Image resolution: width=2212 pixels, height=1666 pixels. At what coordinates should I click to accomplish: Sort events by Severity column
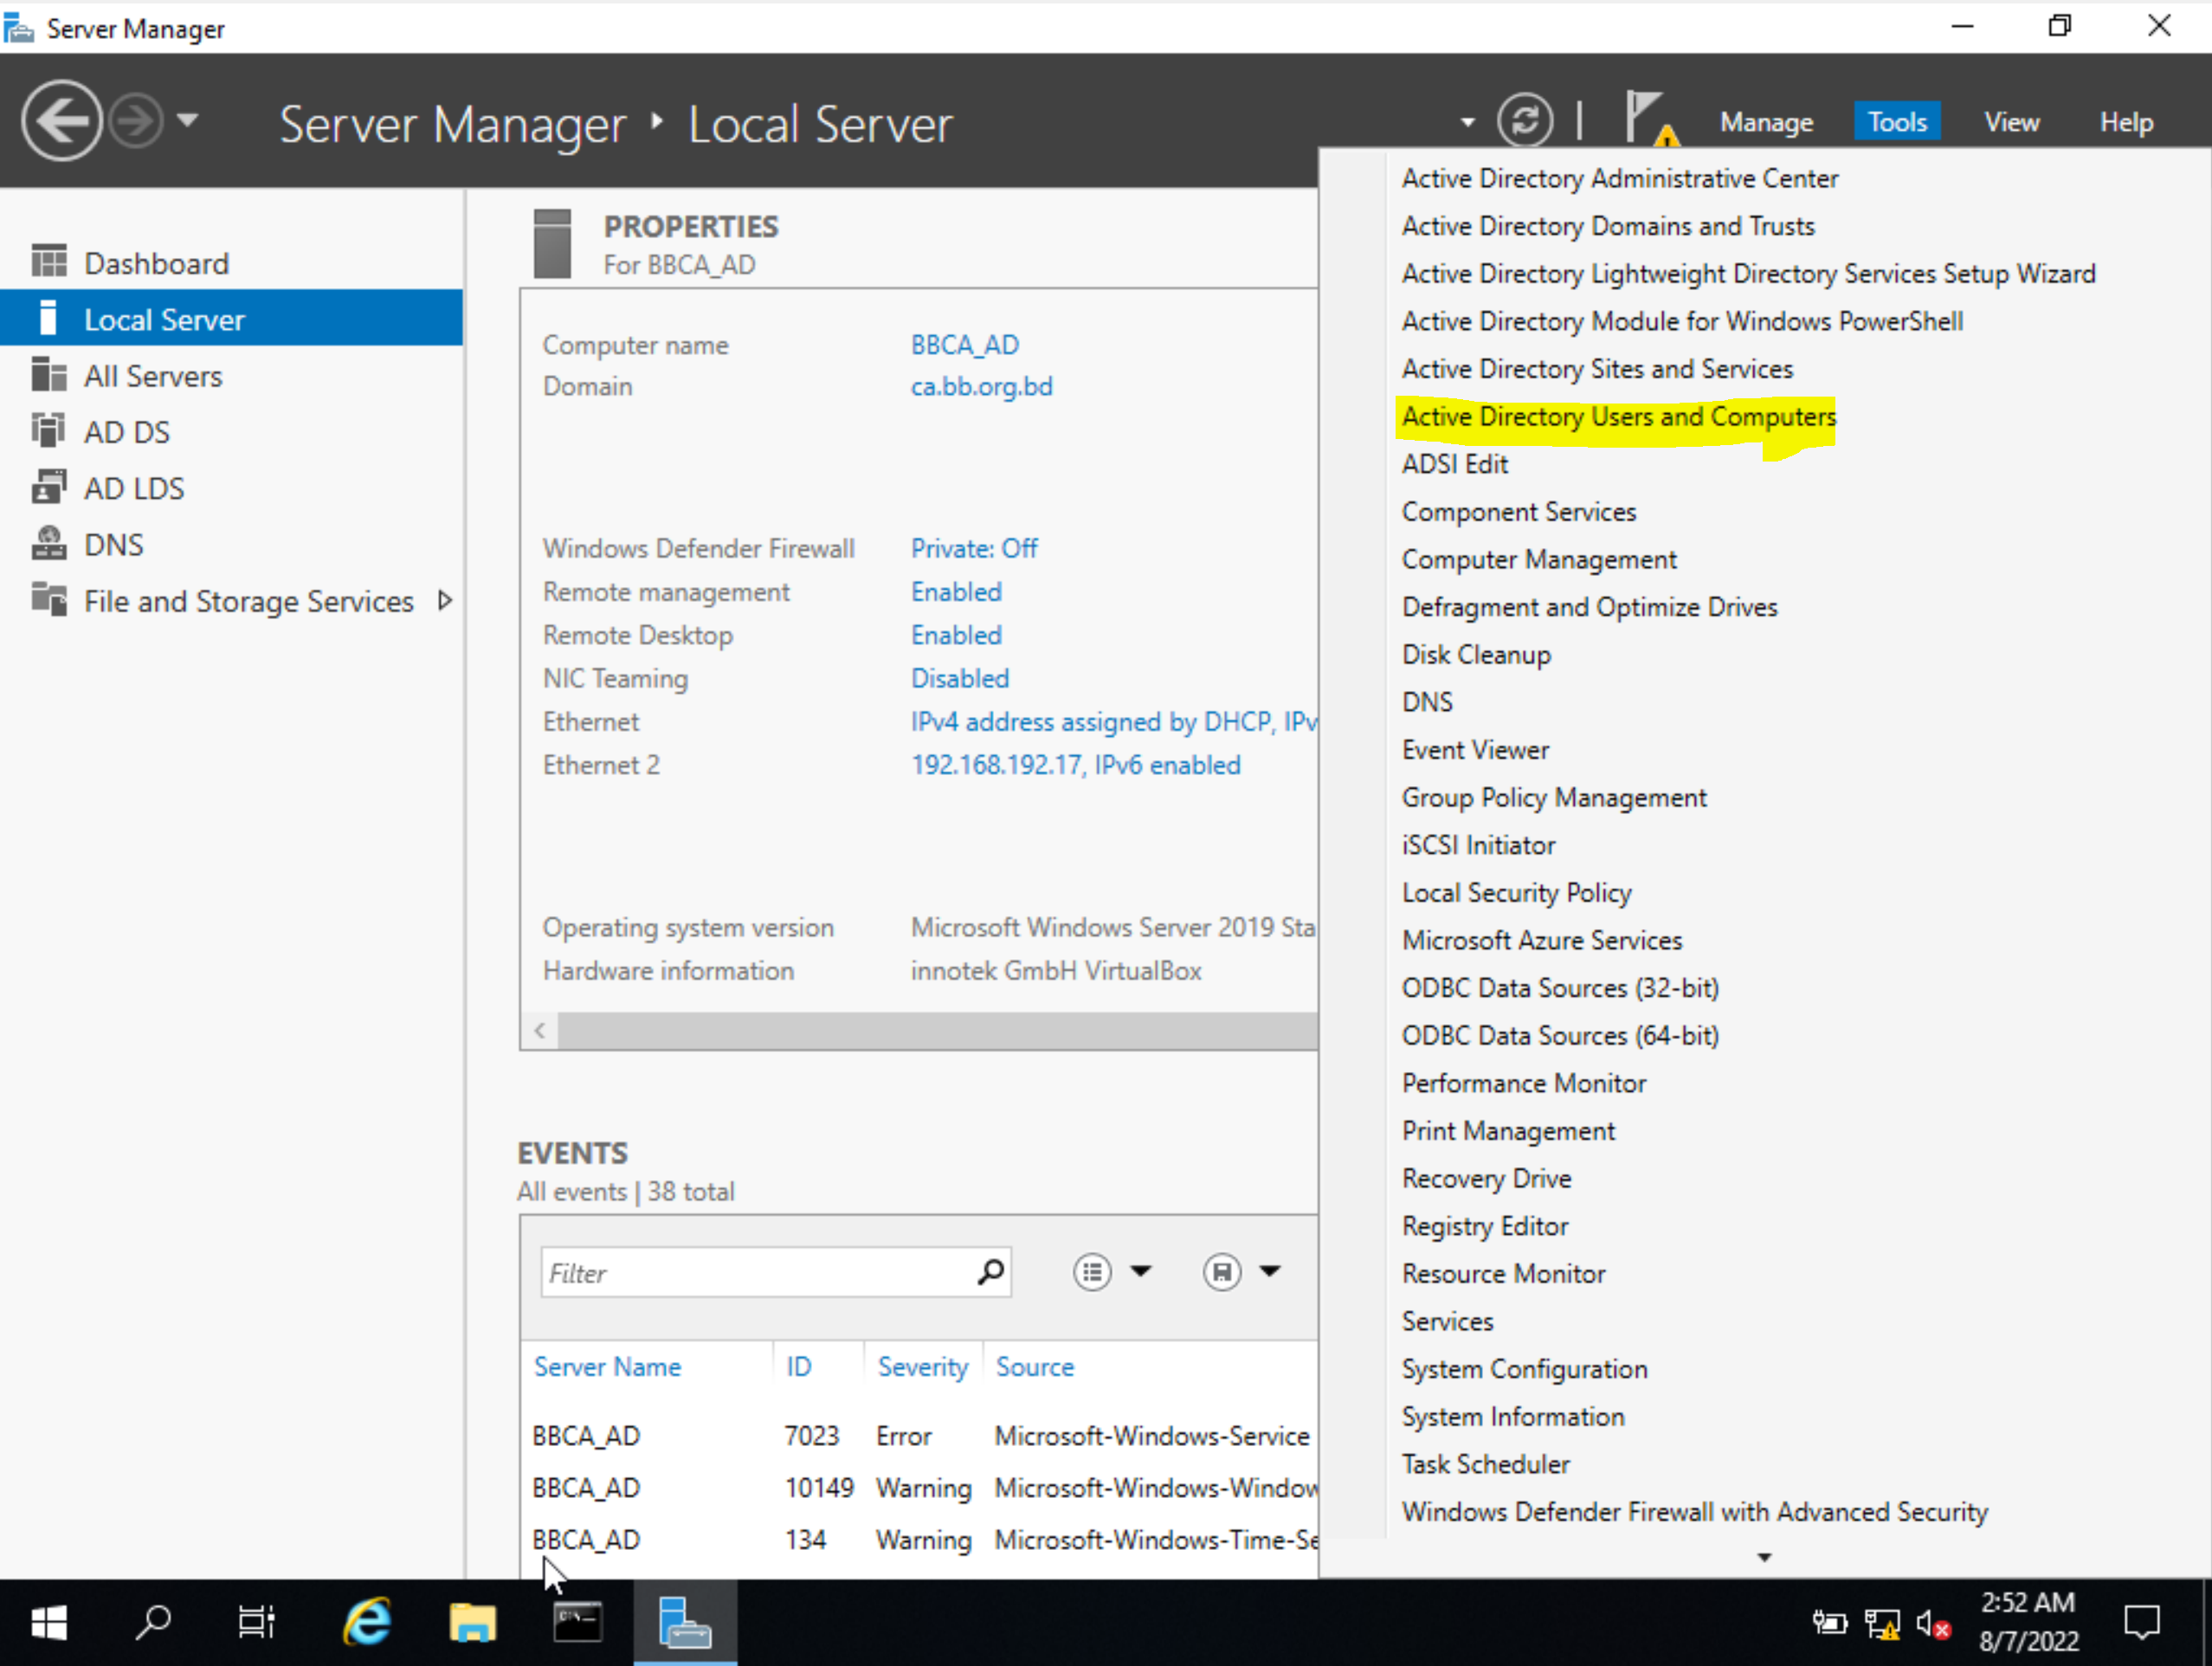click(x=922, y=1367)
